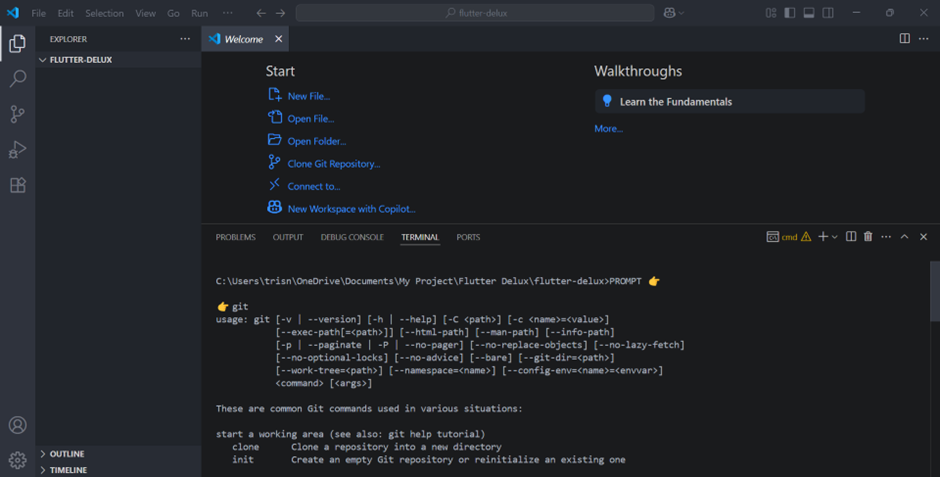Open the Manage gear icon

click(x=17, y=460)
